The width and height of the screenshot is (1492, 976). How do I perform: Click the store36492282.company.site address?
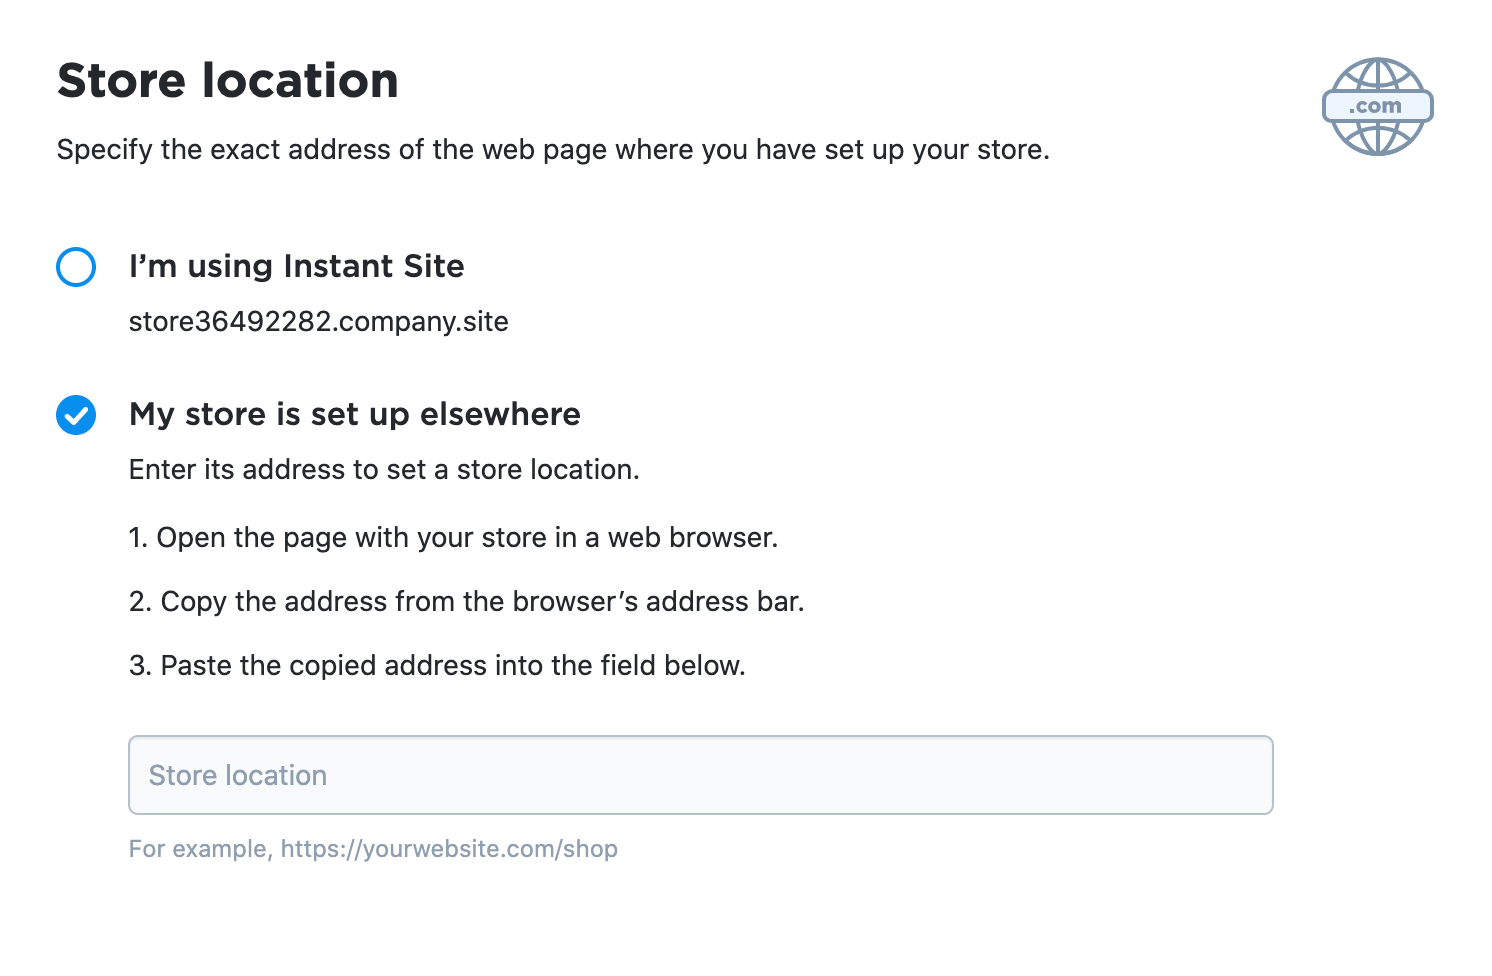[318, 322]
